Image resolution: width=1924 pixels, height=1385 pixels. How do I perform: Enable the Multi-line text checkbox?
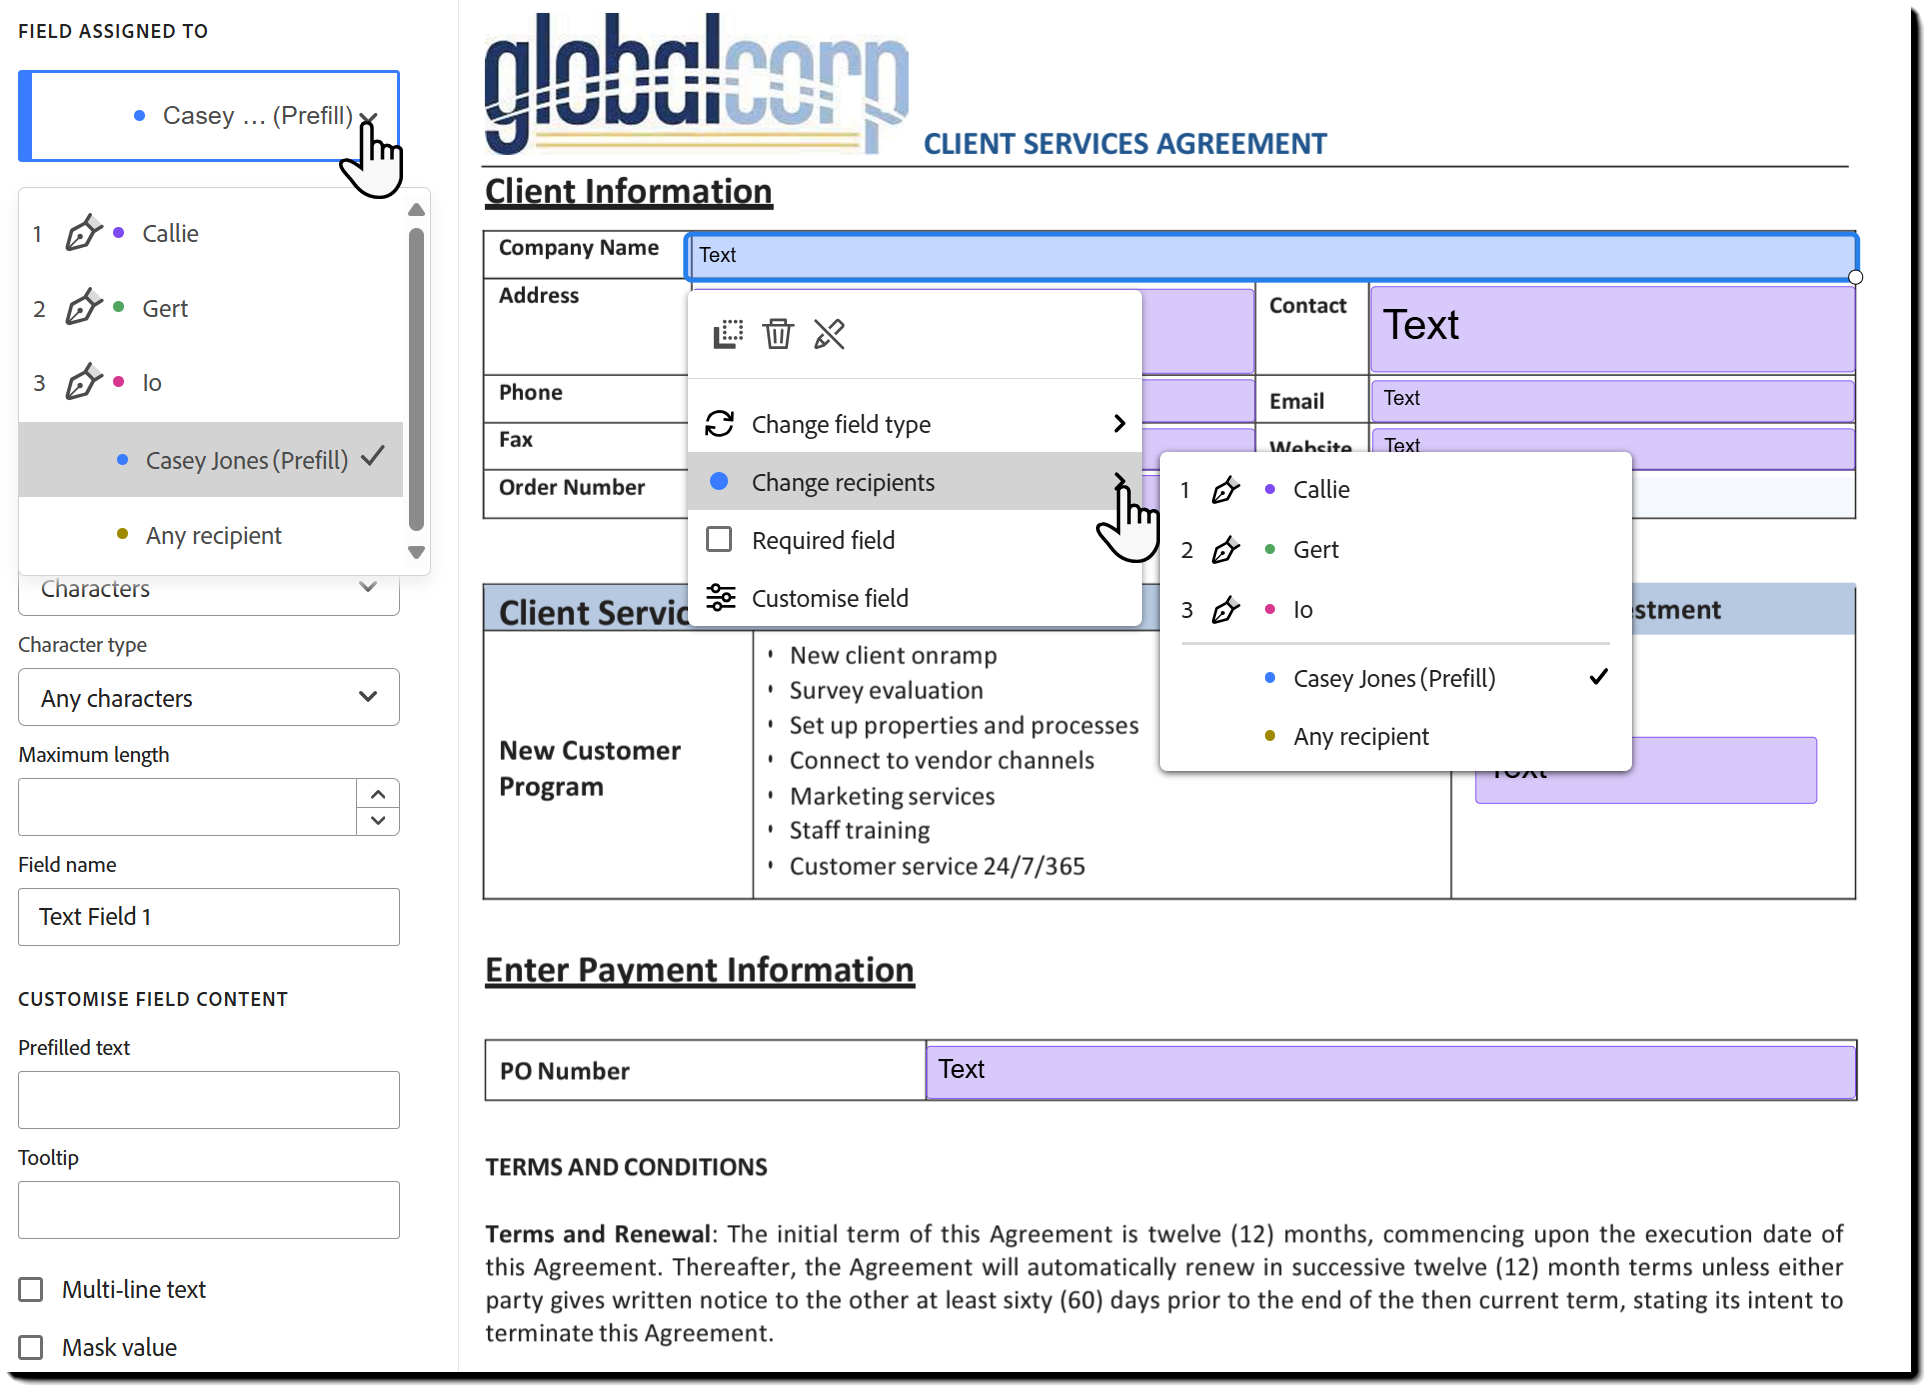pos(31,1289)
